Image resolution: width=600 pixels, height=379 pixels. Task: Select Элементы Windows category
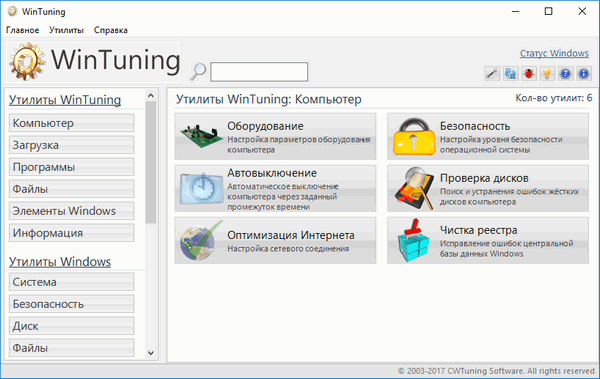click(x=72, y=211)
